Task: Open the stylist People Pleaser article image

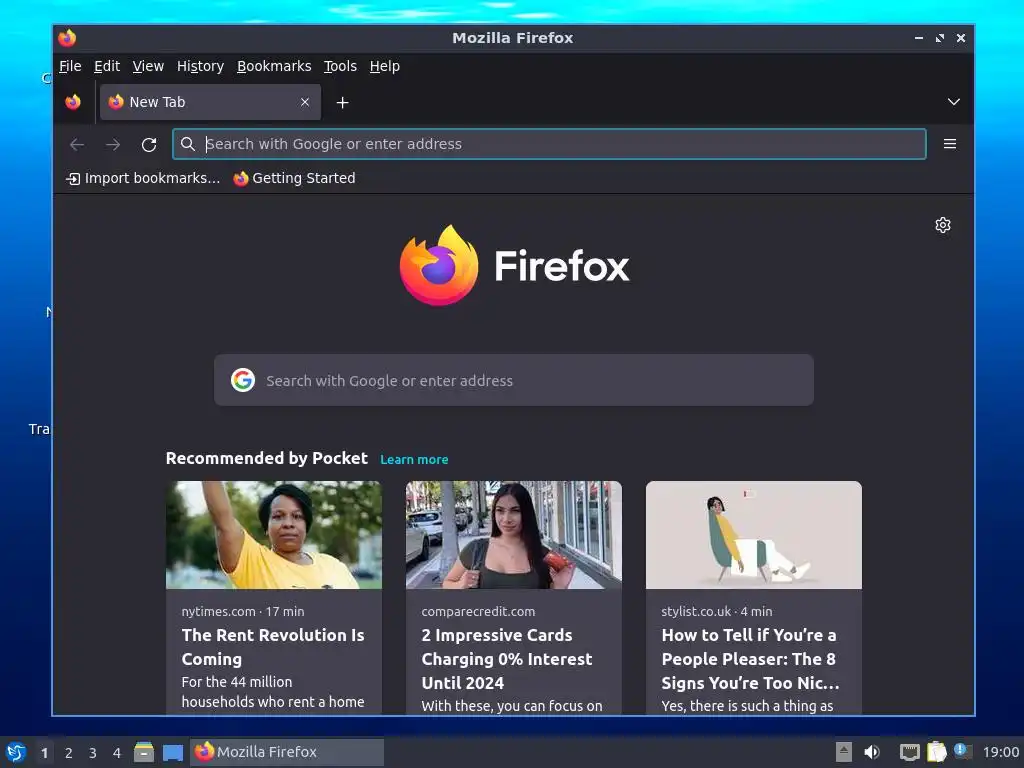Action: pyautogui.click(x=754, y=535)
